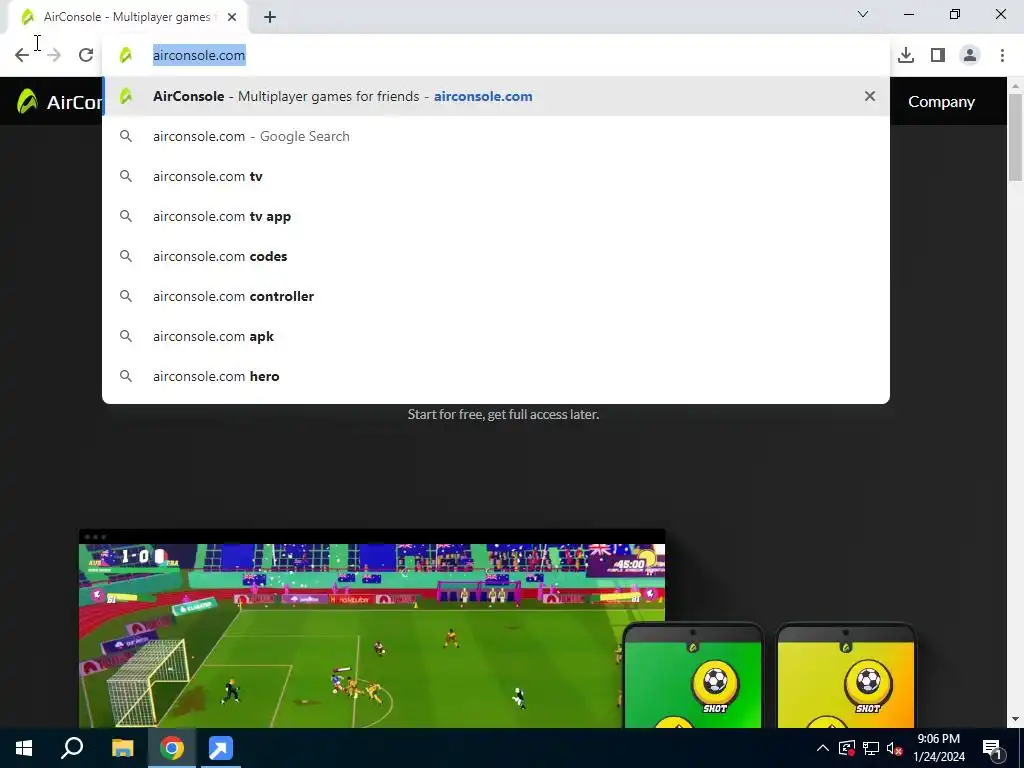This screenshot has height=768, width=1024.
Task: Toggle the Chrome side panel icon
Action: pyautogui.click(x=938, y=55)
